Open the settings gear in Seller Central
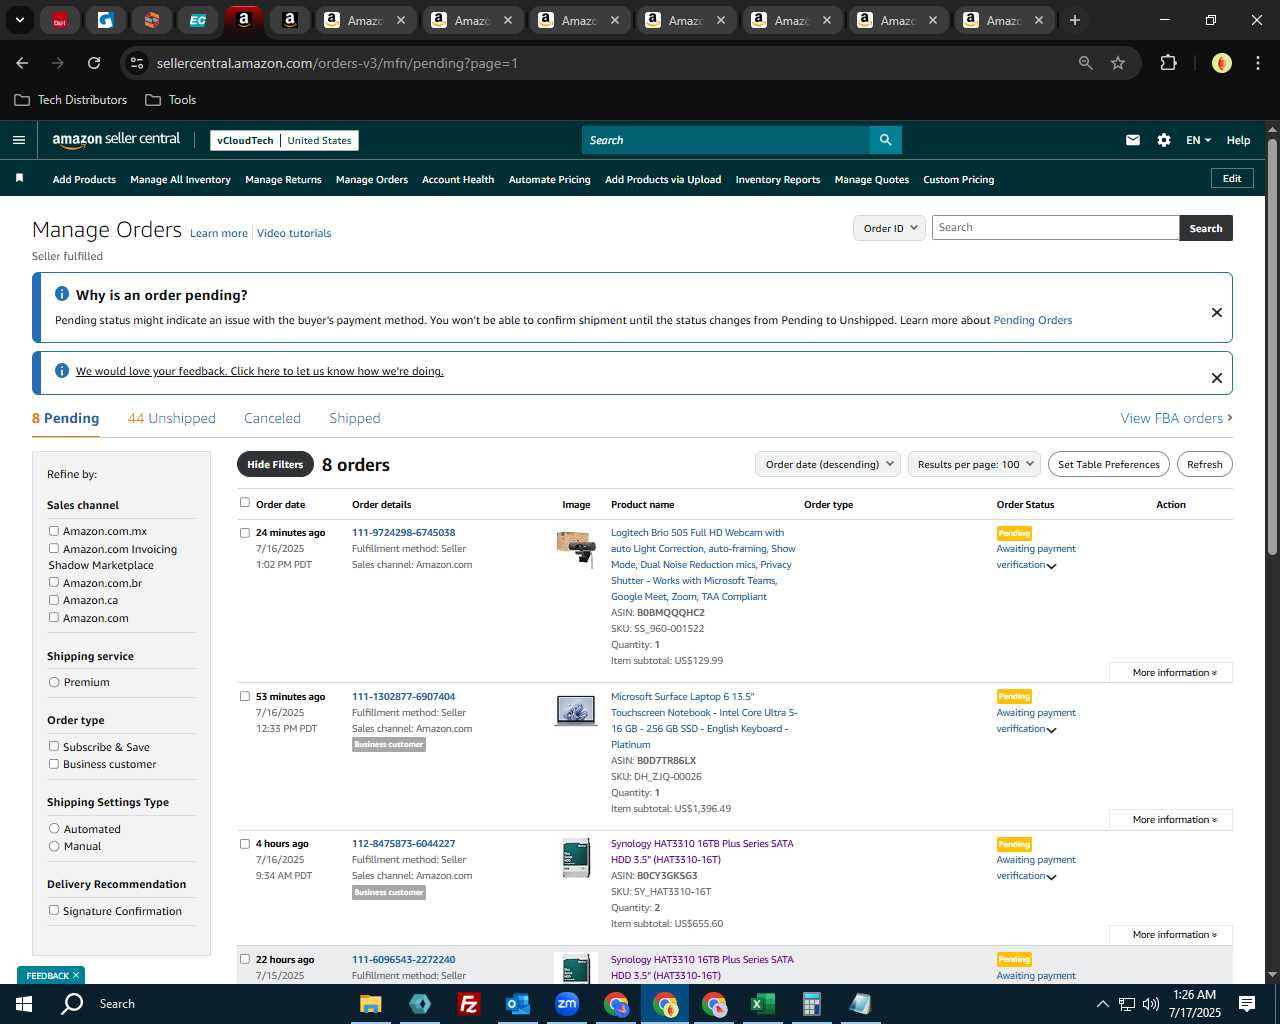Screen dimensions: 1280x1024 (x=1164, y=140)
